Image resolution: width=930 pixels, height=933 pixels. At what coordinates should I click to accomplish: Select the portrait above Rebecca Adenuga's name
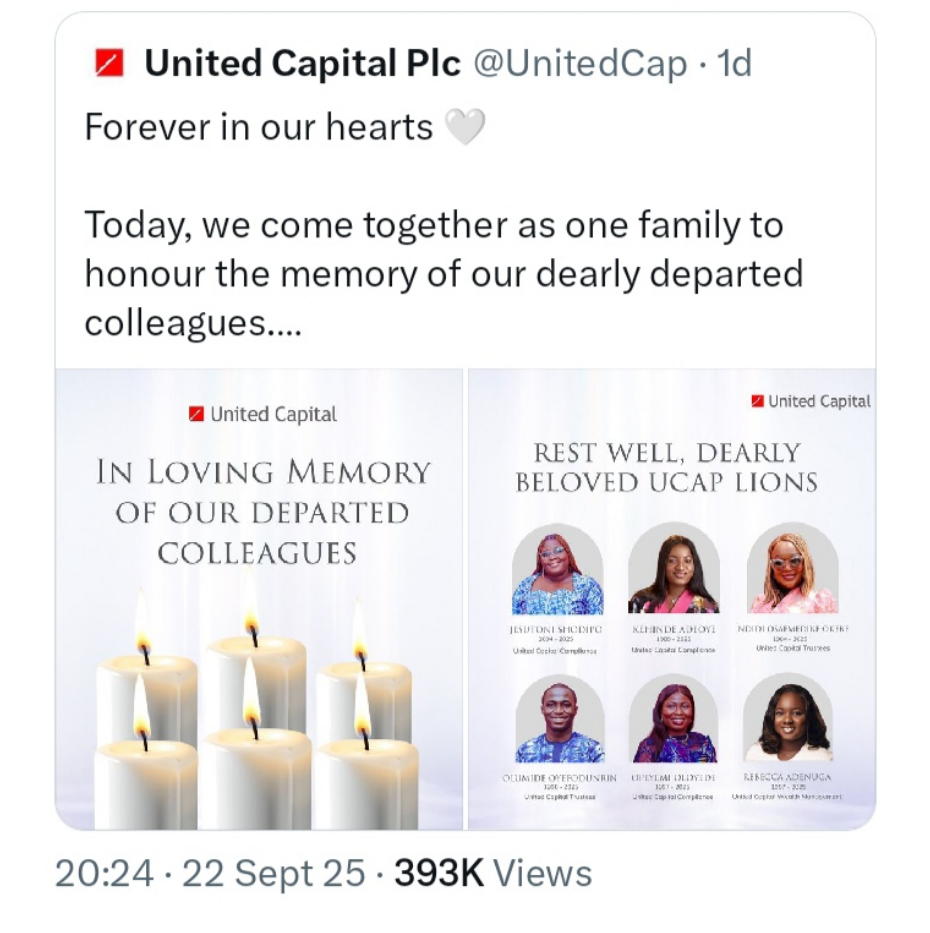click(x=788, y=720)
